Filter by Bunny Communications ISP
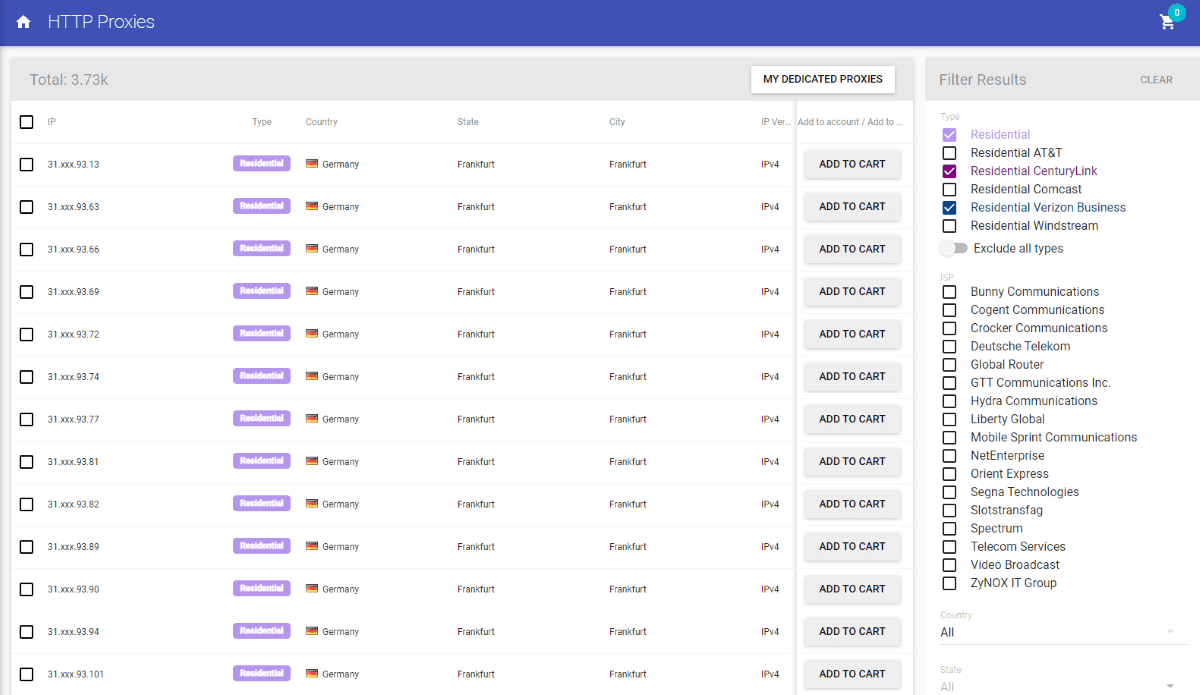This screenshot has height=695, width=1200. [x=949, y=292]
